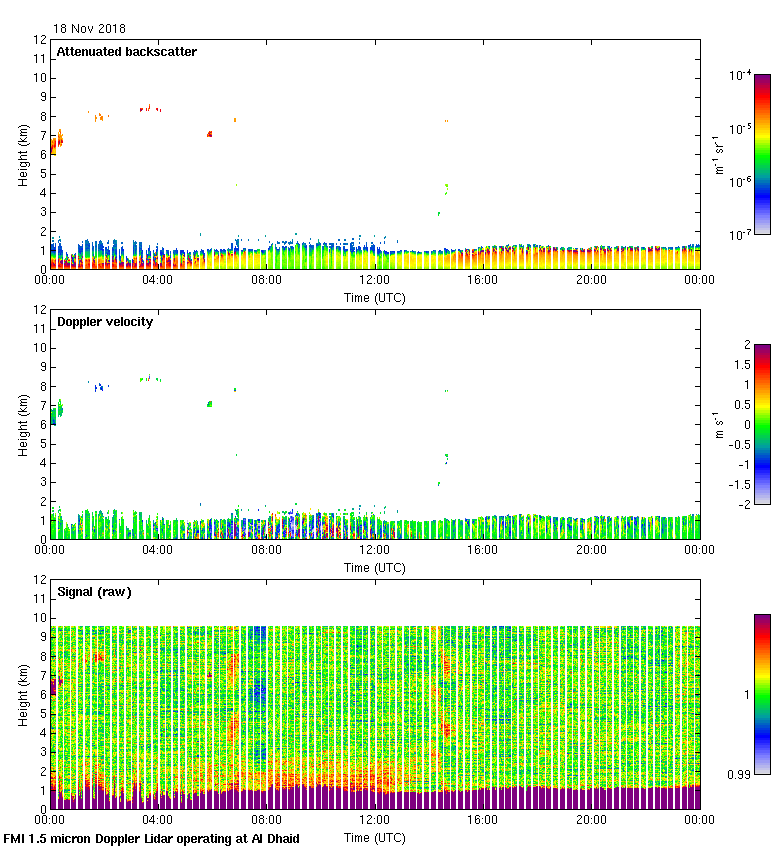Click the Signal (raw) panel title
Screen dimensions: 780x850
[94, 592]
